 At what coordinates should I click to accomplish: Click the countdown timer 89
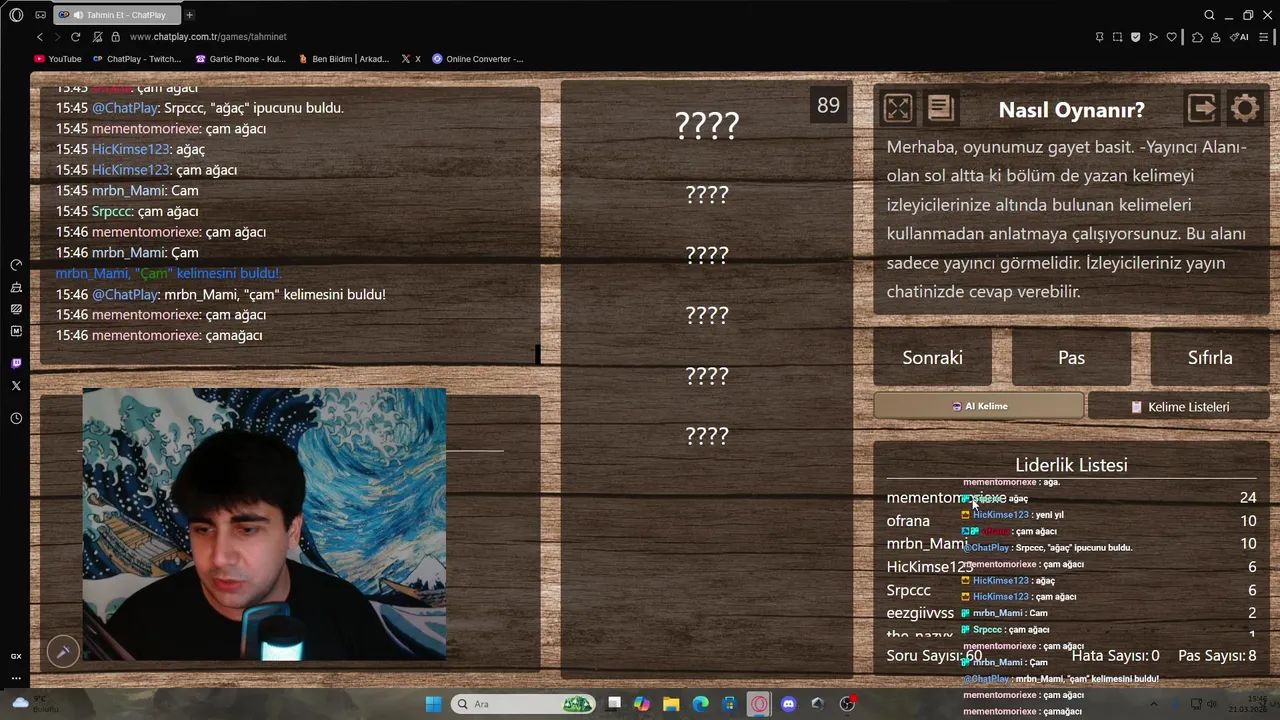(828, 105)
